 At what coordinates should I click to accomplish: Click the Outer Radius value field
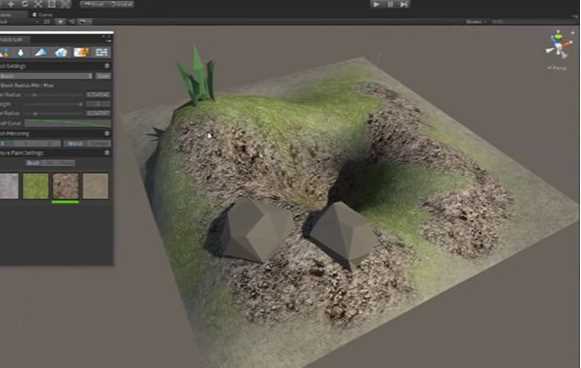tap(98, 95)
